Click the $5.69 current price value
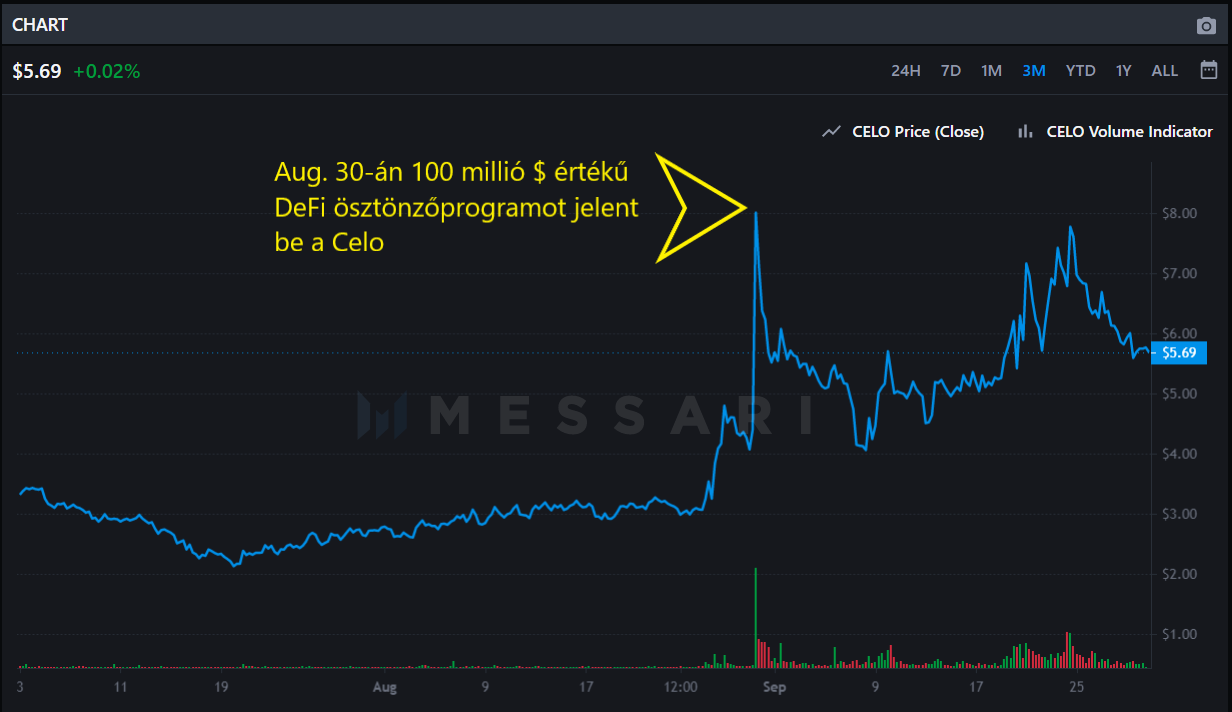The image size is (1232, 712). pyautogui.click(x=37, y=71)
